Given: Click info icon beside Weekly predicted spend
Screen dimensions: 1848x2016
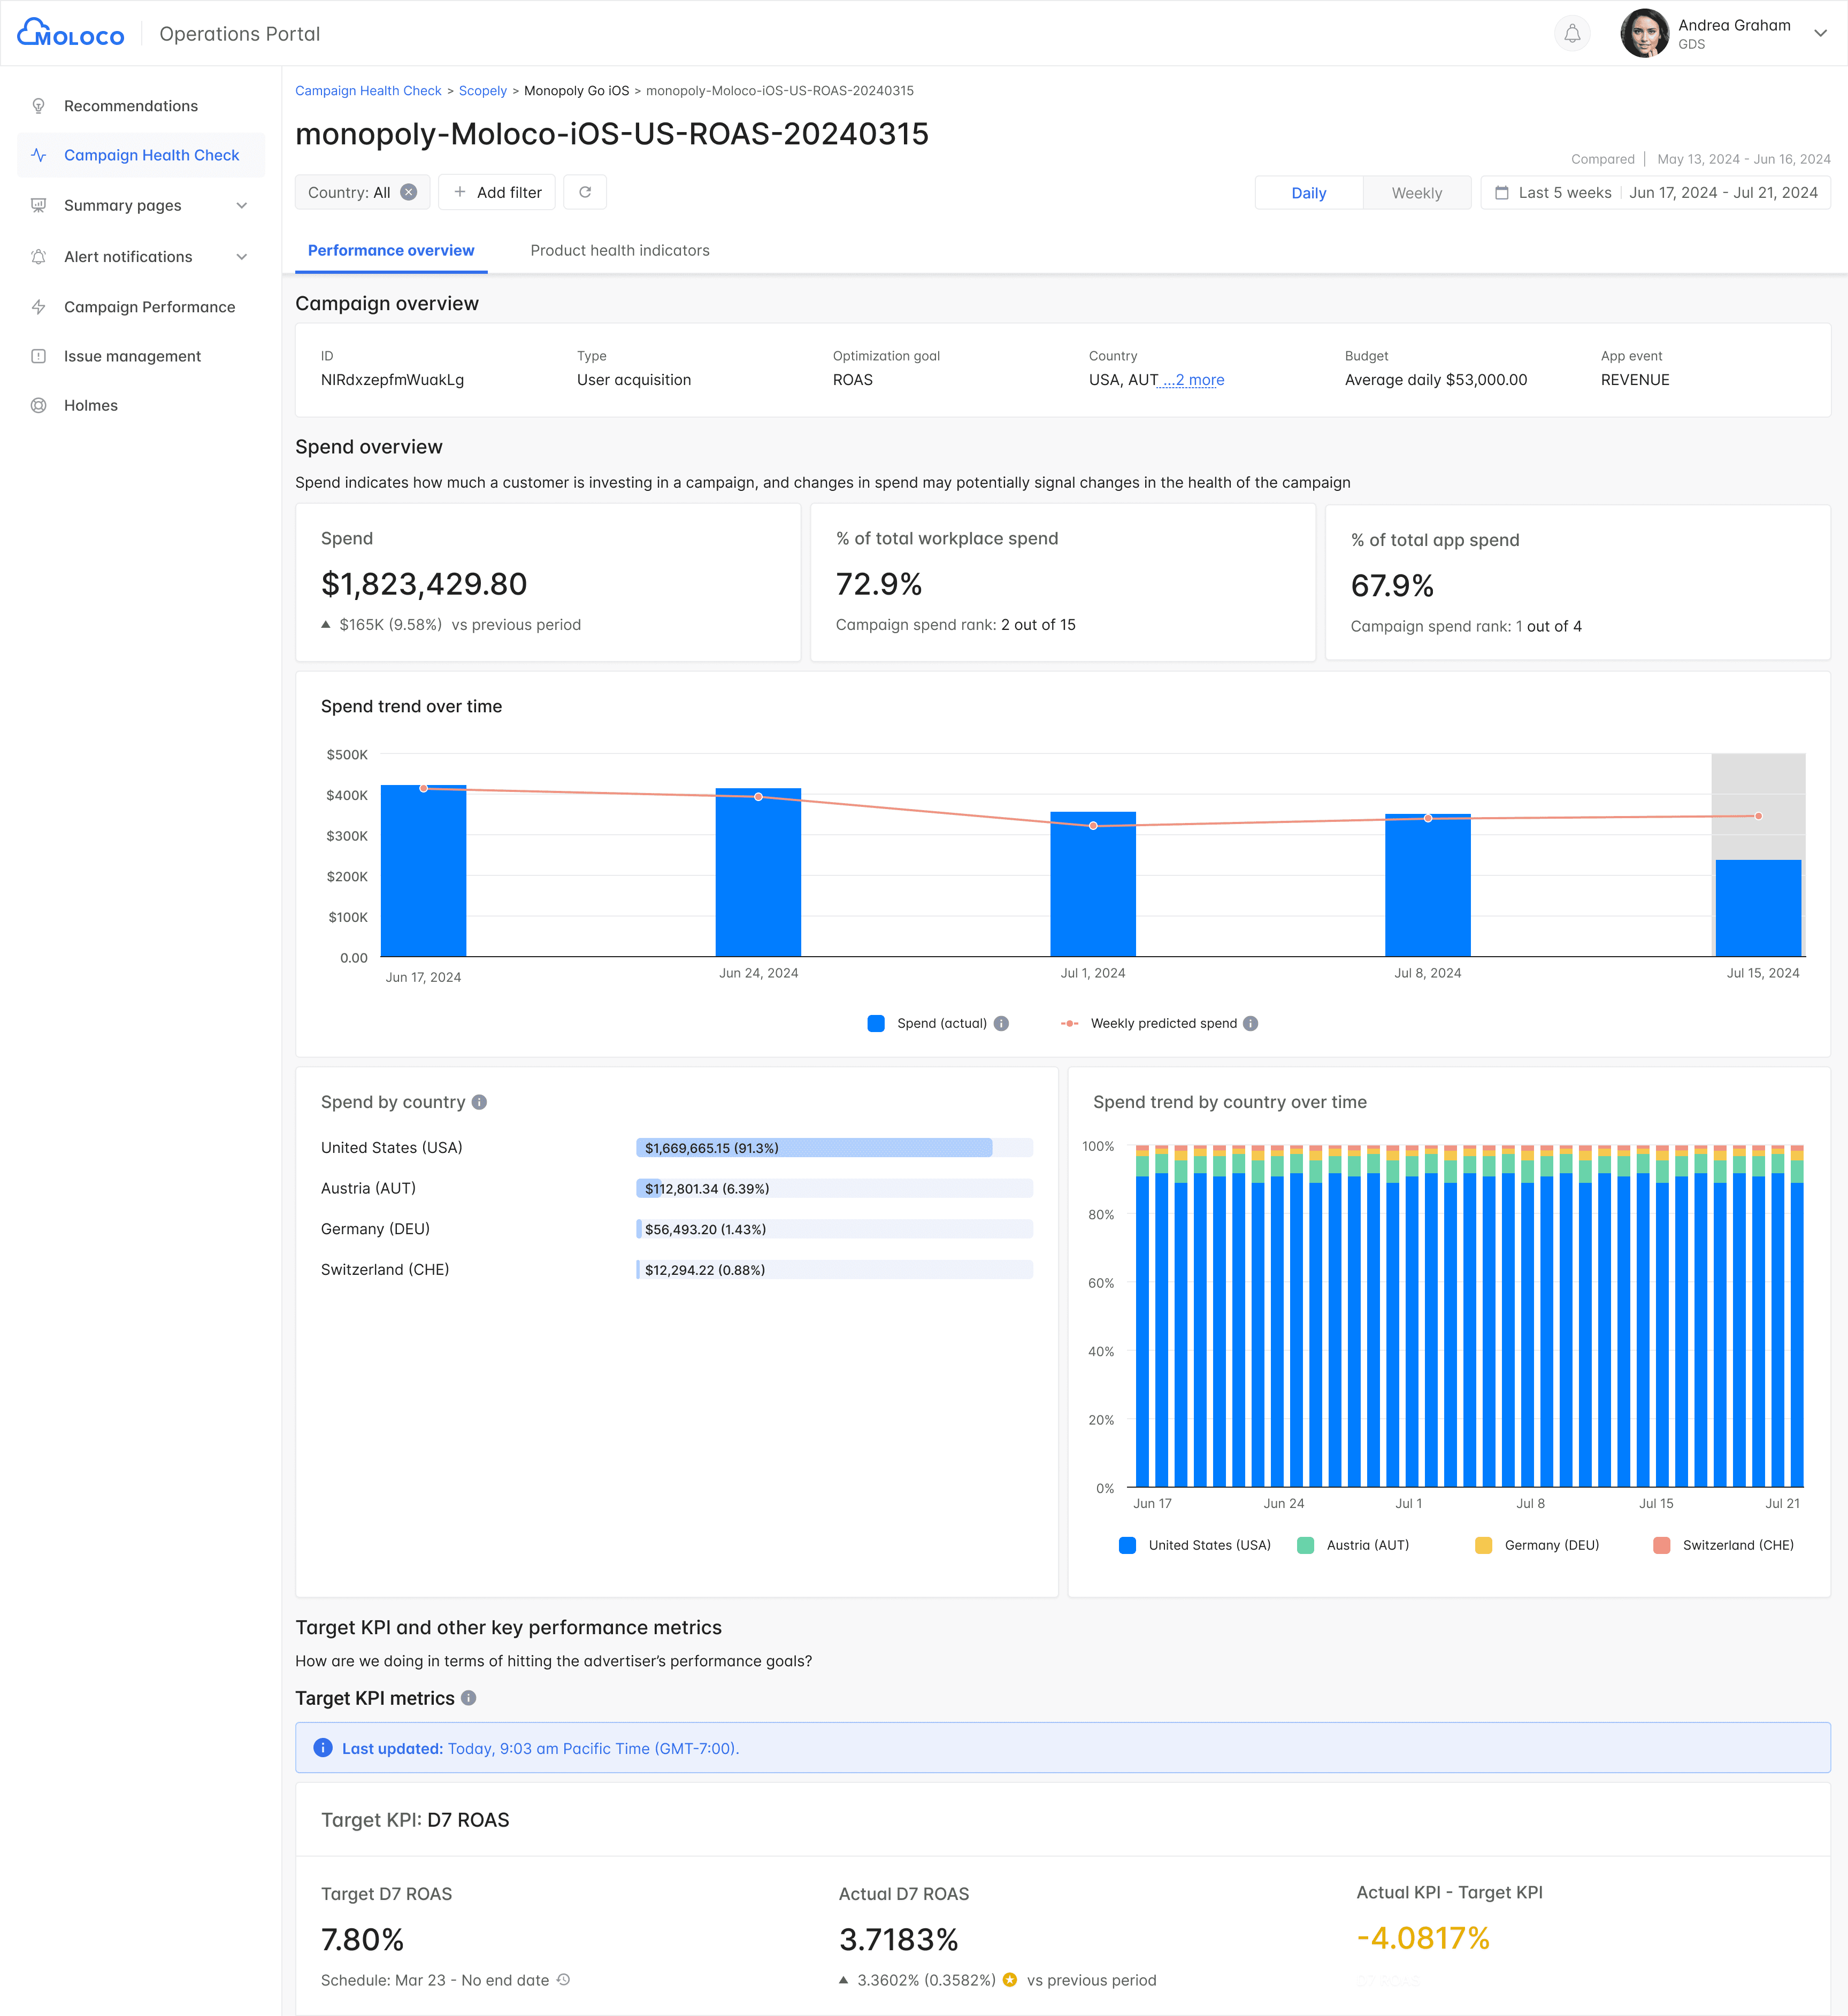Looking at the screenshot, I should pyautogui.click(x=1250, y=1023).
